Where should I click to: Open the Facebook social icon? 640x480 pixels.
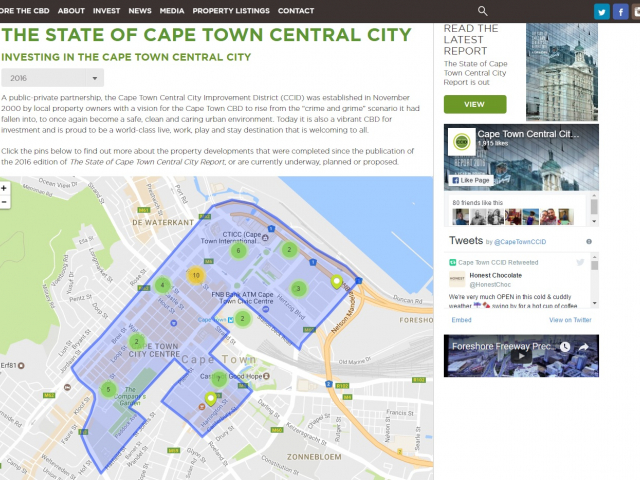click(x=620, y=11)
